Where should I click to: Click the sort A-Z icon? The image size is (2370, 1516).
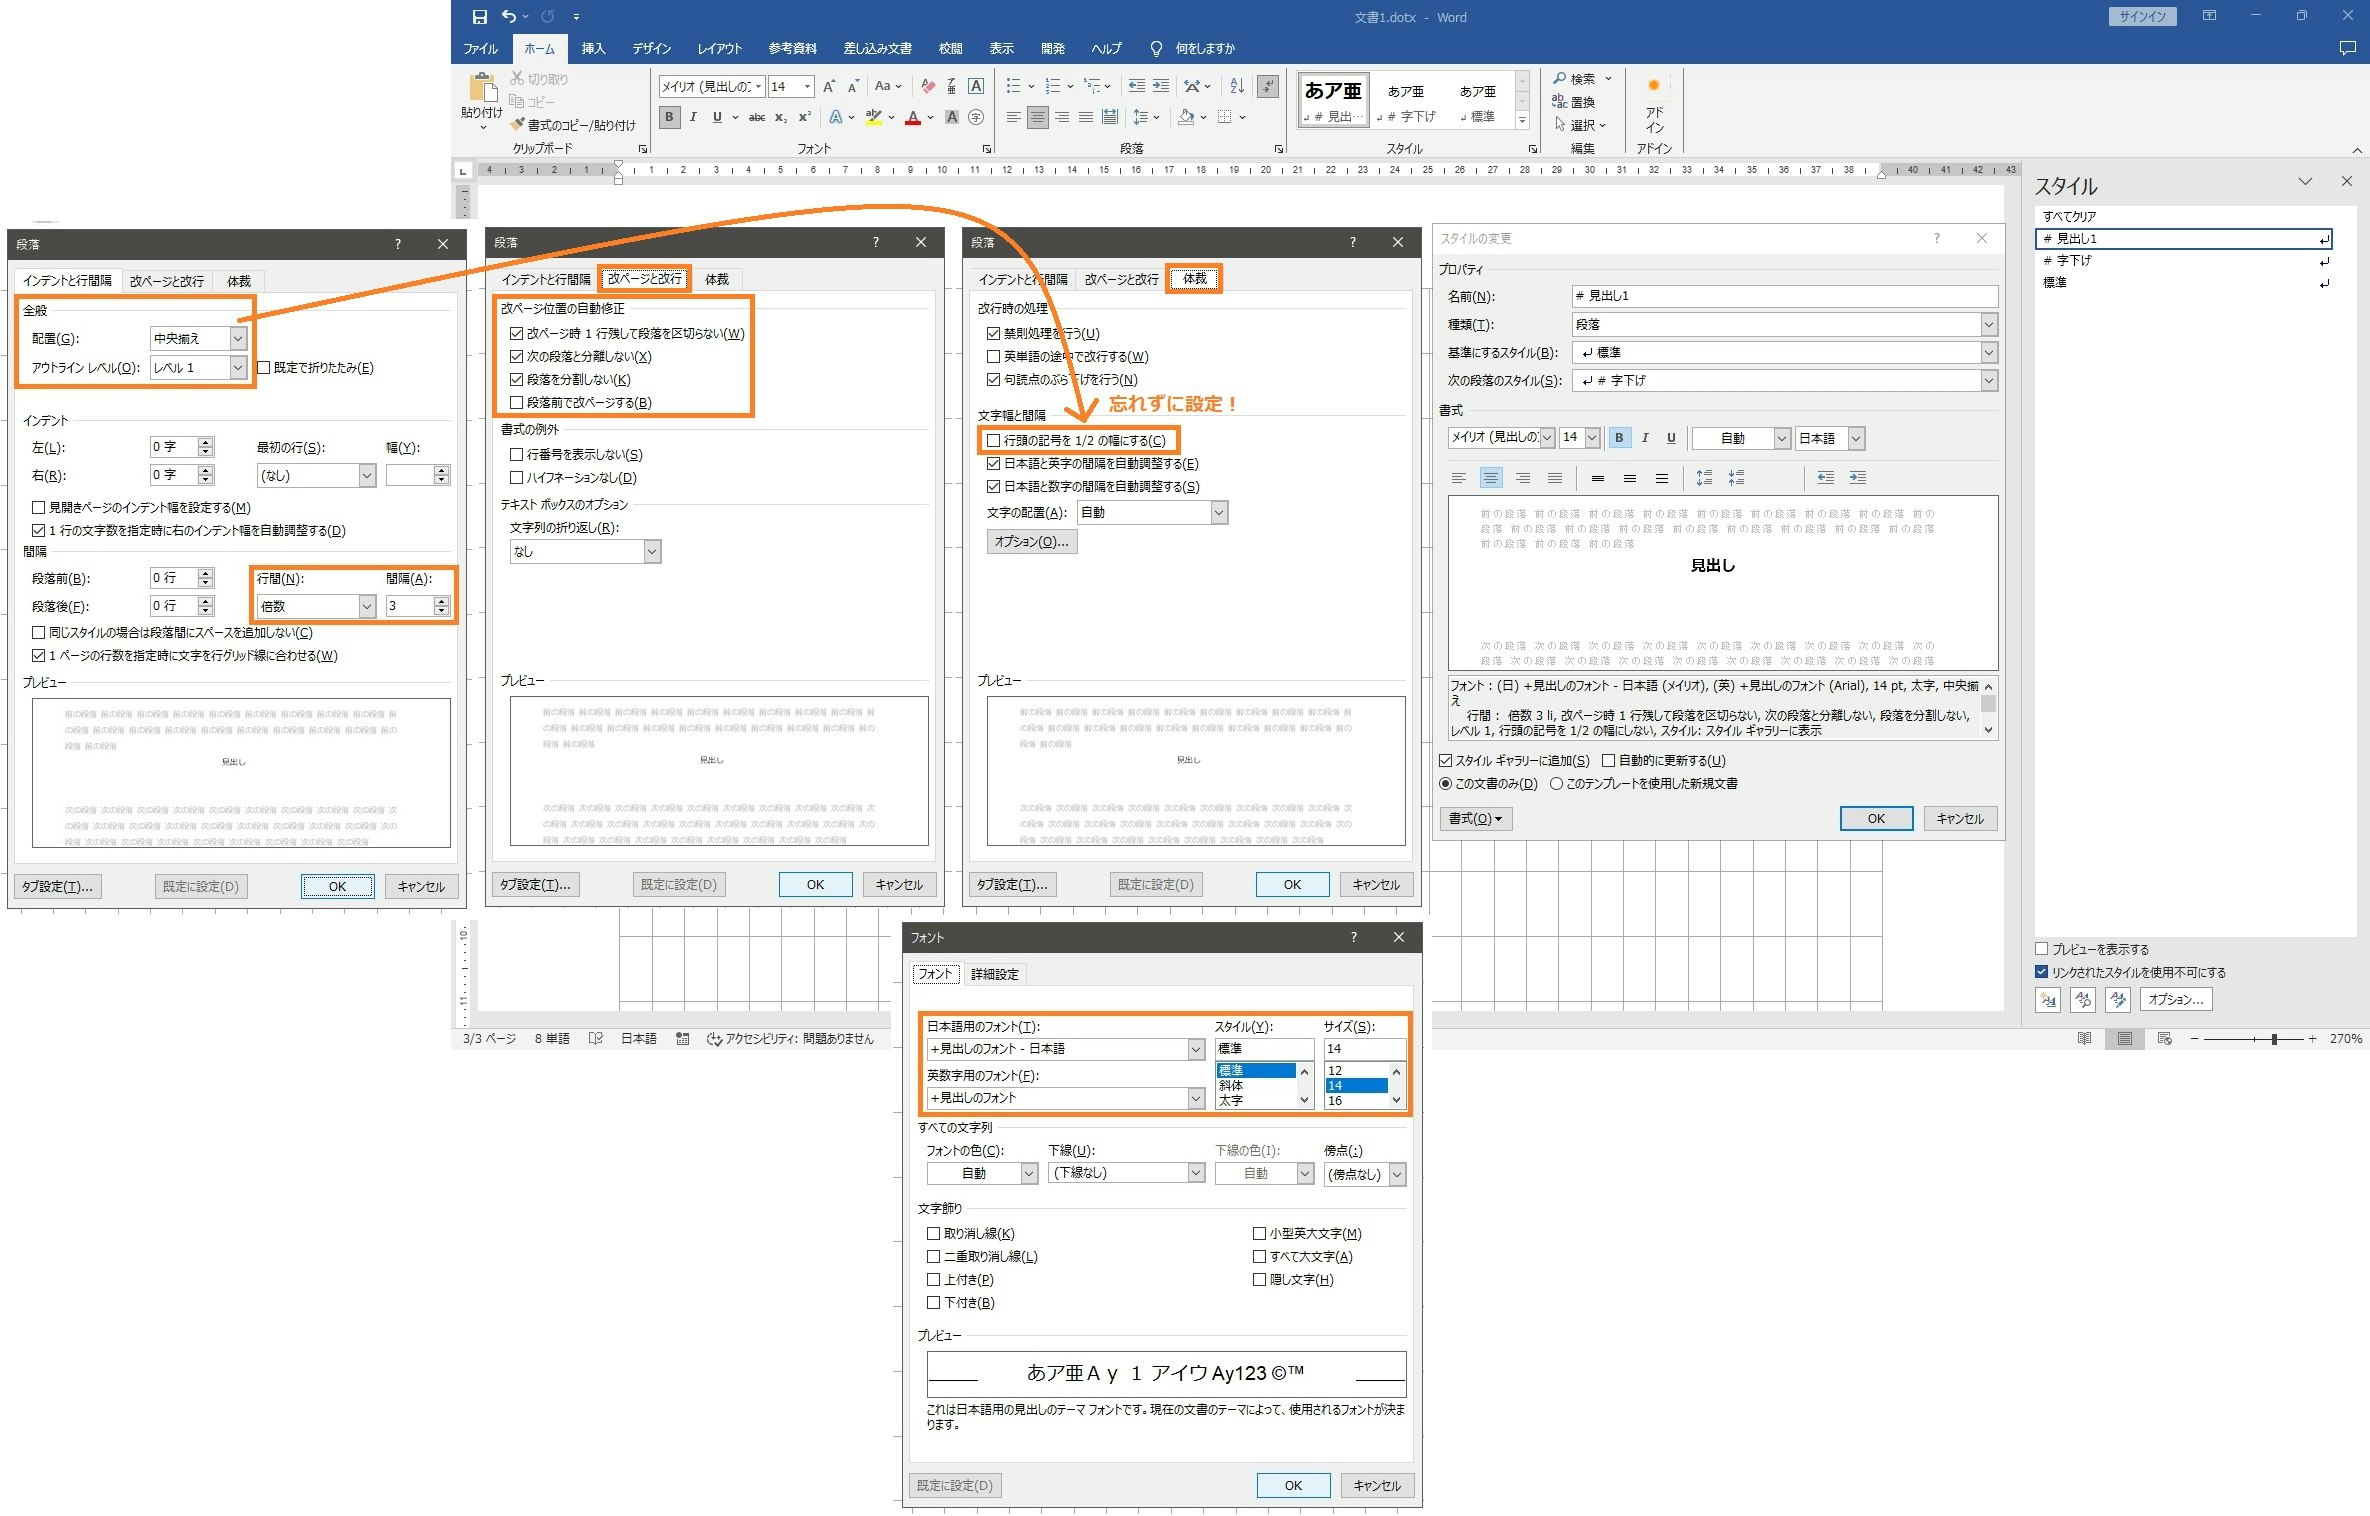pos(1237,86)
